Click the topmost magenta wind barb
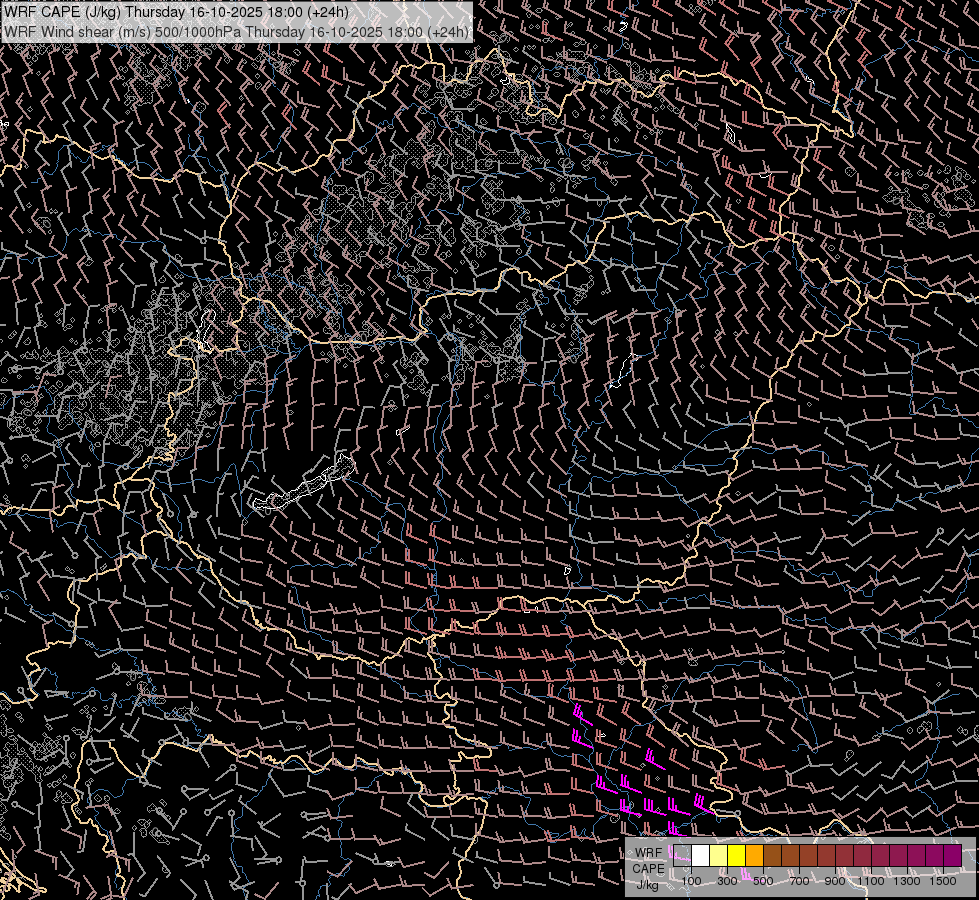The image size is (979, 900). [579, 714]
